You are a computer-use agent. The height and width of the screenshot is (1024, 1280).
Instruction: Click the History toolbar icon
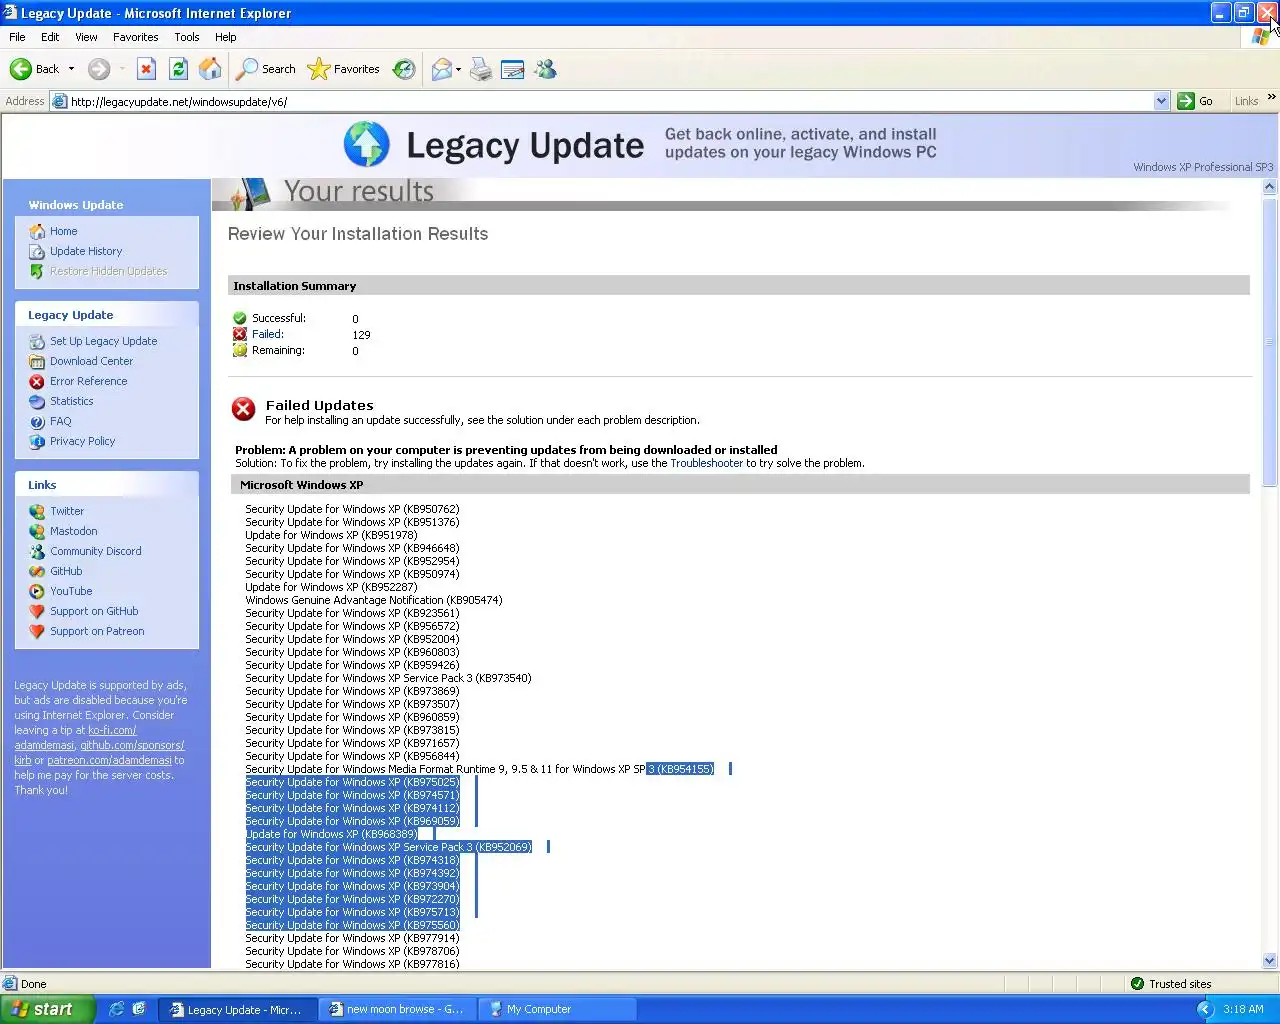click(x=404, y=69)
